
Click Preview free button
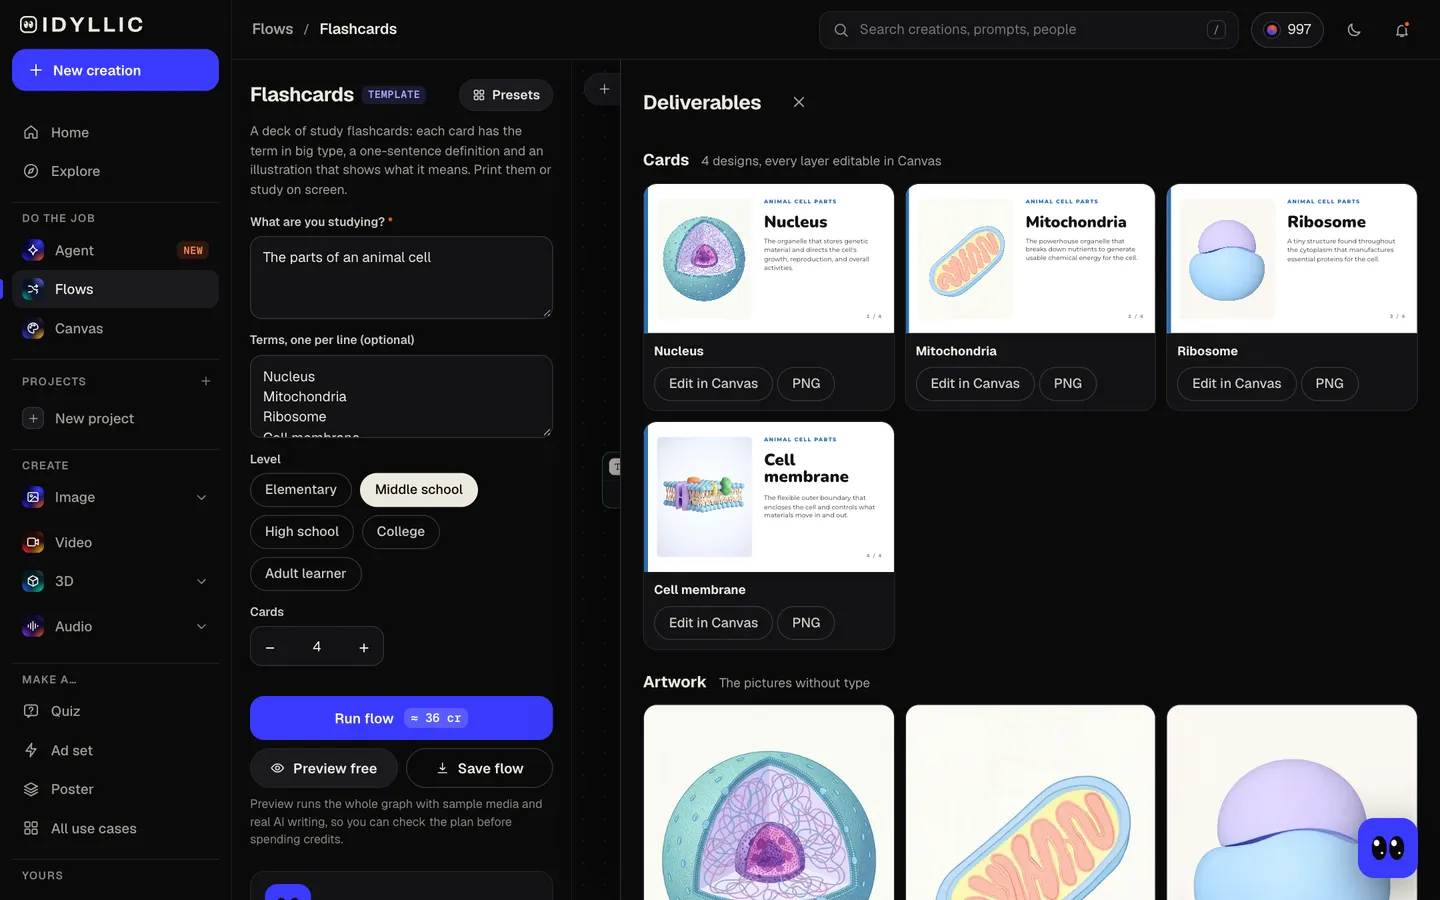click(x=324, y=768)
